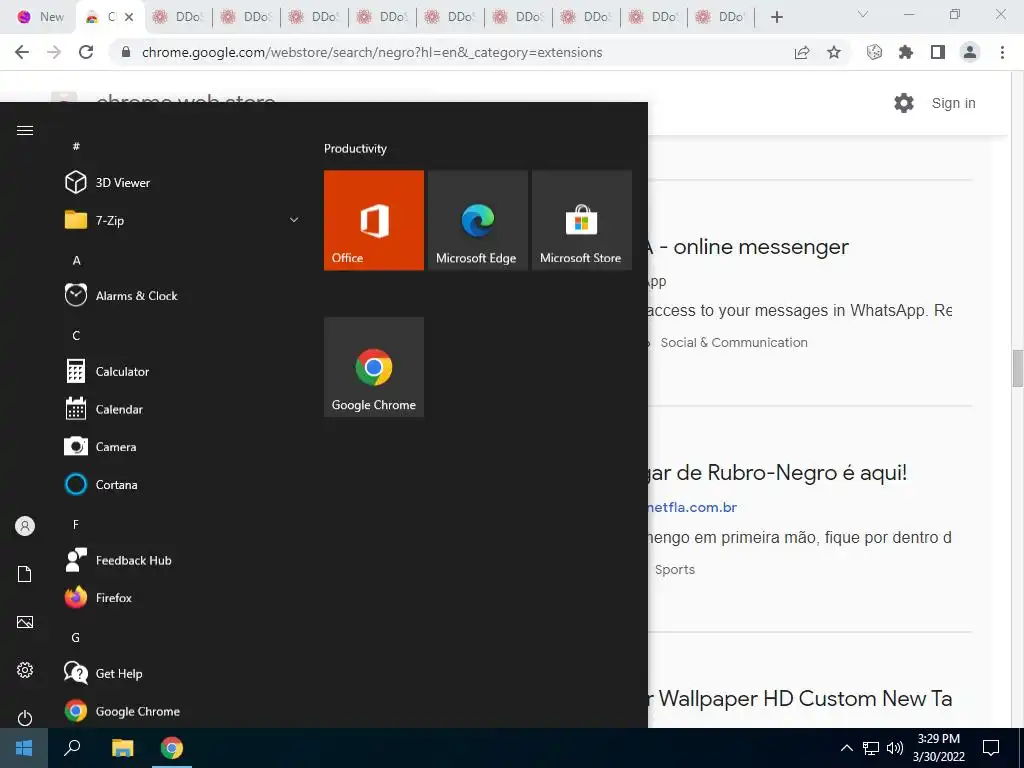1024x768 pixels.
Task: Open Chrome Web Store settings gear
Action: click(904, 103)
